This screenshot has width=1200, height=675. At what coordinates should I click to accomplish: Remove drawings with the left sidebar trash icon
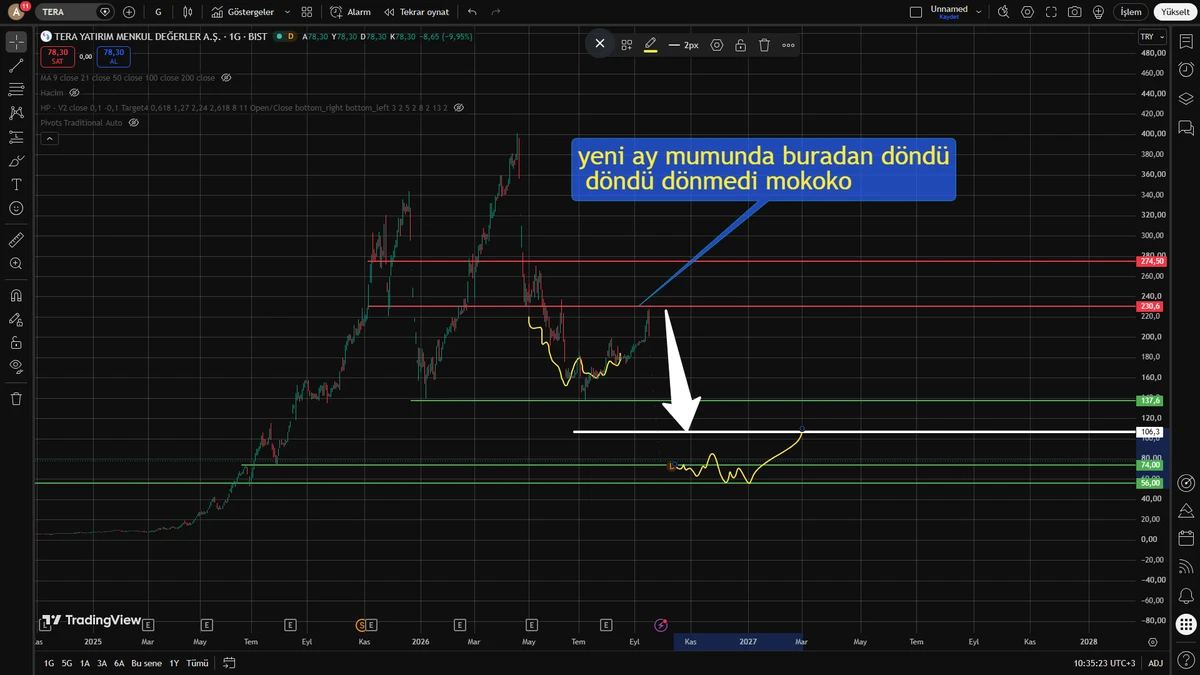tap(16, 399)
